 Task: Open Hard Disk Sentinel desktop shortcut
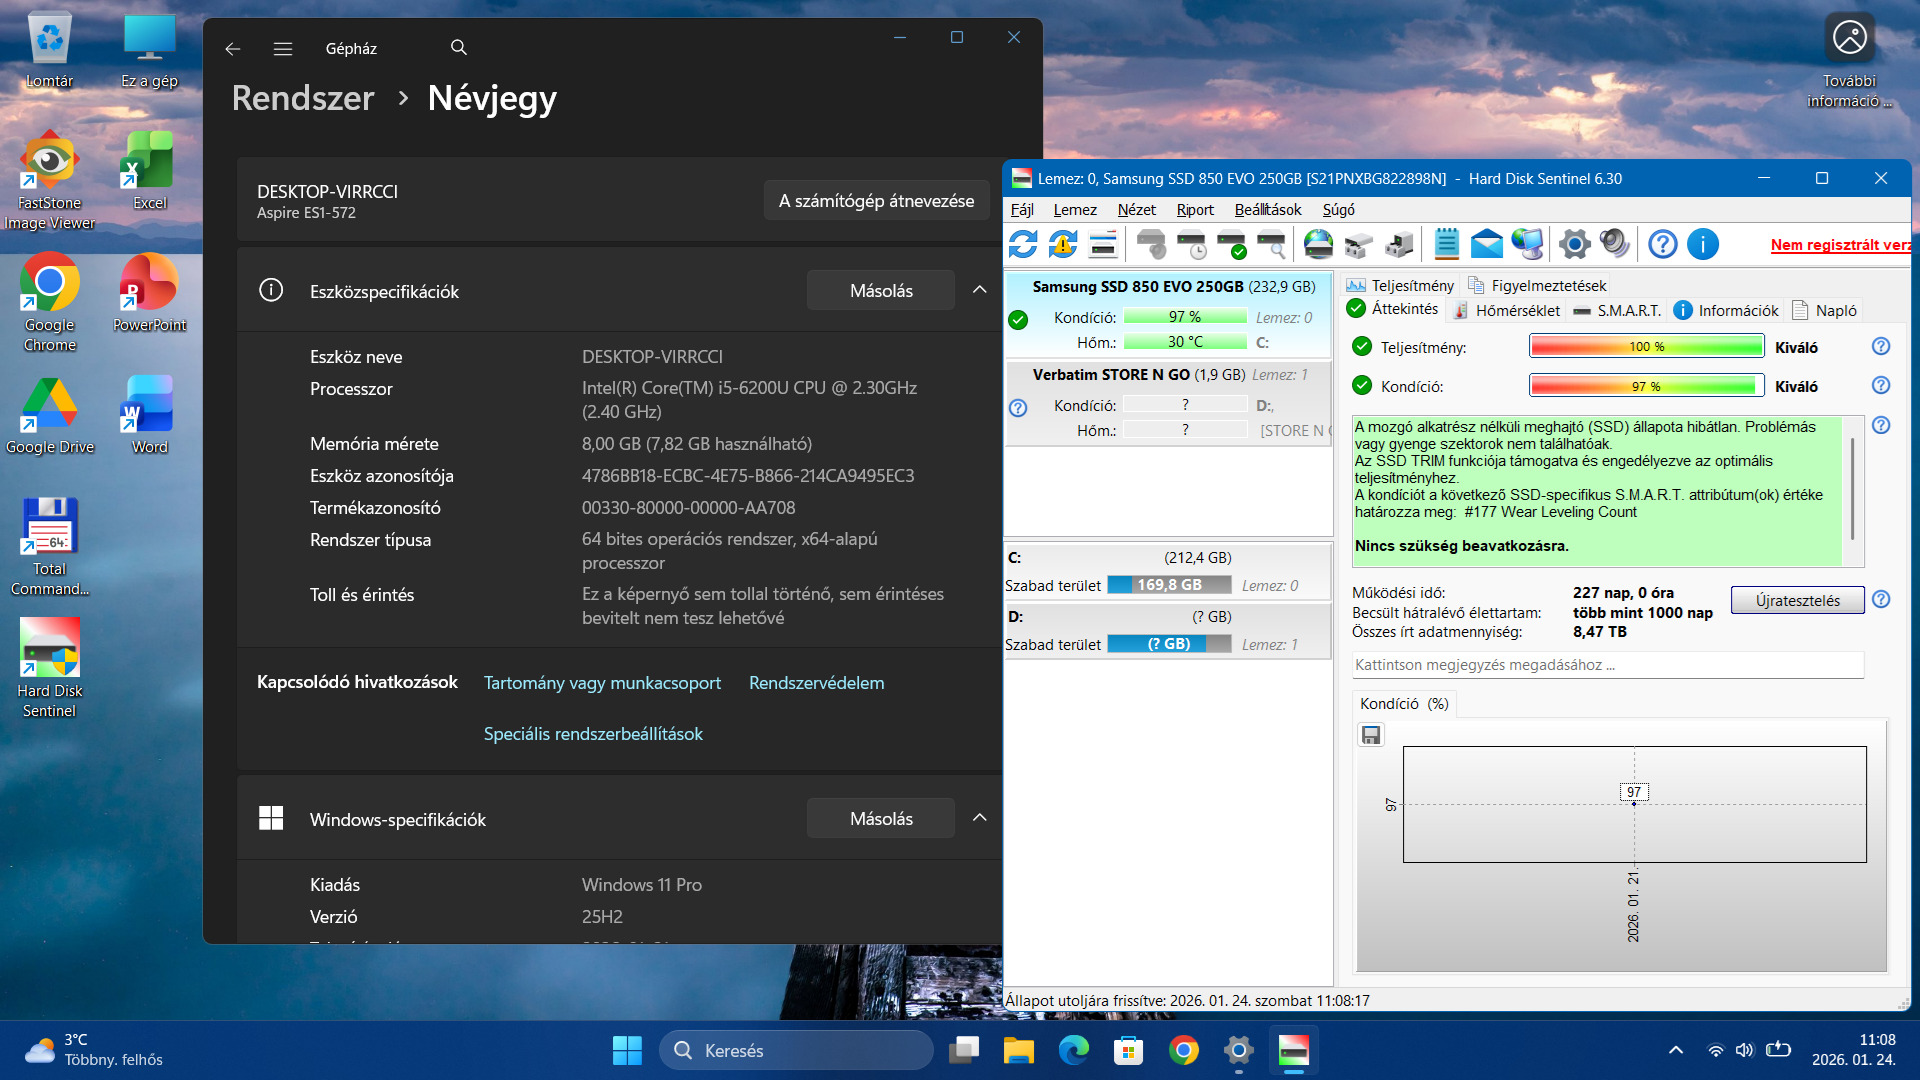pos(49,667)
